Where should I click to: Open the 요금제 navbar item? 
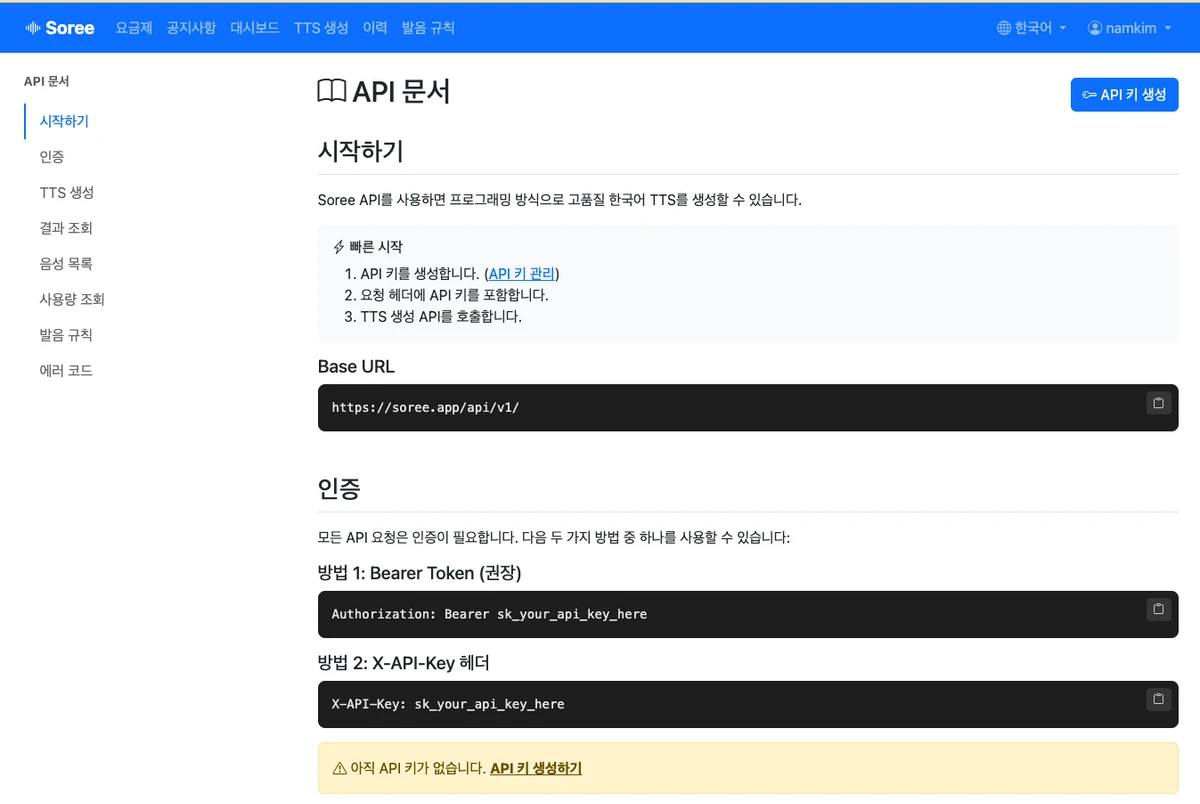pos(134,28)
